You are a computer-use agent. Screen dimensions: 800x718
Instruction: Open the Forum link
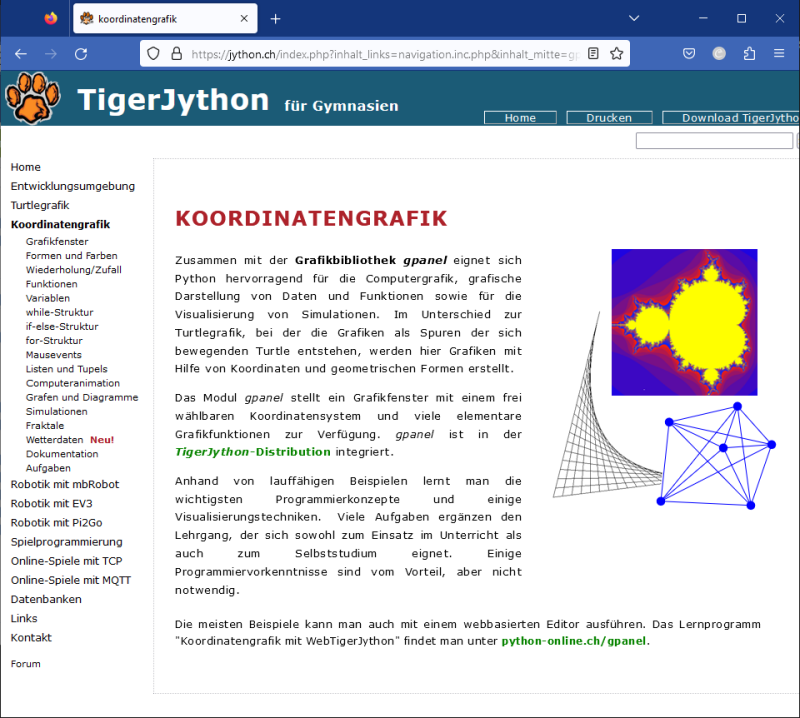tap(26, 664)
